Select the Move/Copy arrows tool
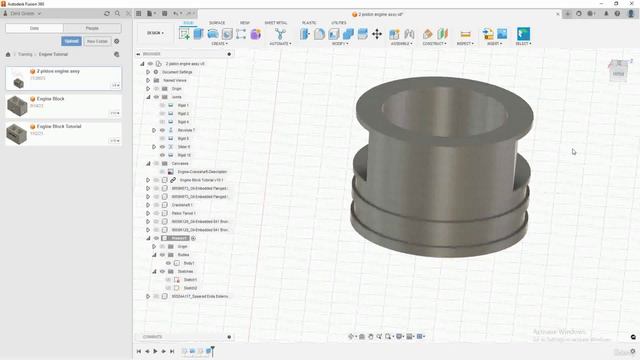Screen dimensions: 640x360 tap(377, 34)
